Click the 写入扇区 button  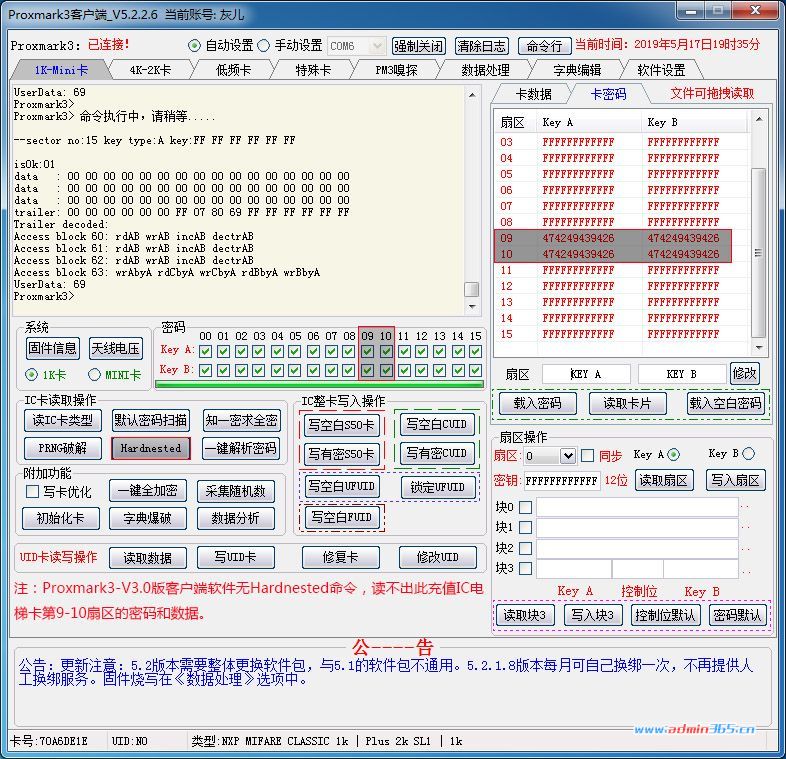coord(736,480)
